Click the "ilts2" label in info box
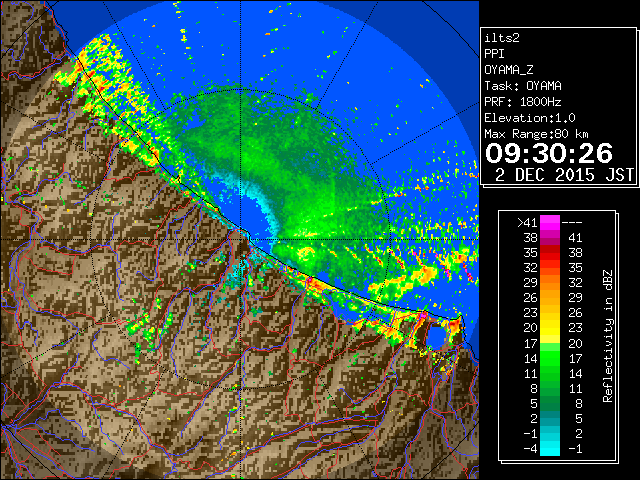The width and height of the screenshot is (640, 480). pos(502,38)
